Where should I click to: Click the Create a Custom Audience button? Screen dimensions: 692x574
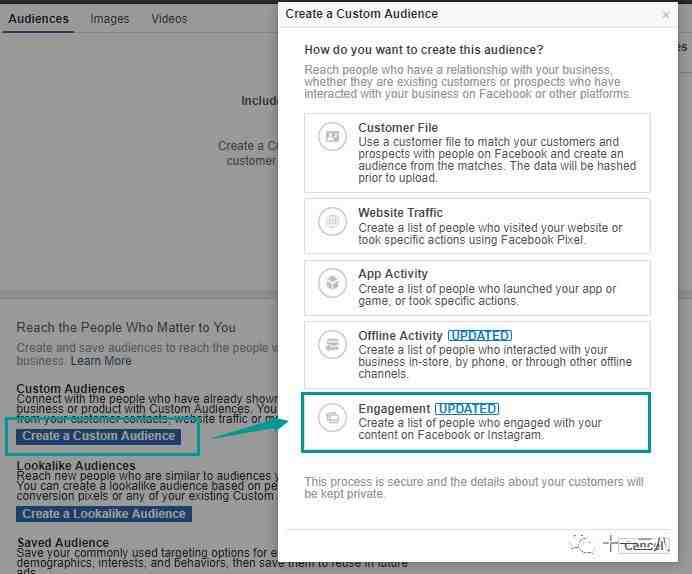click(x=98, y=436)
